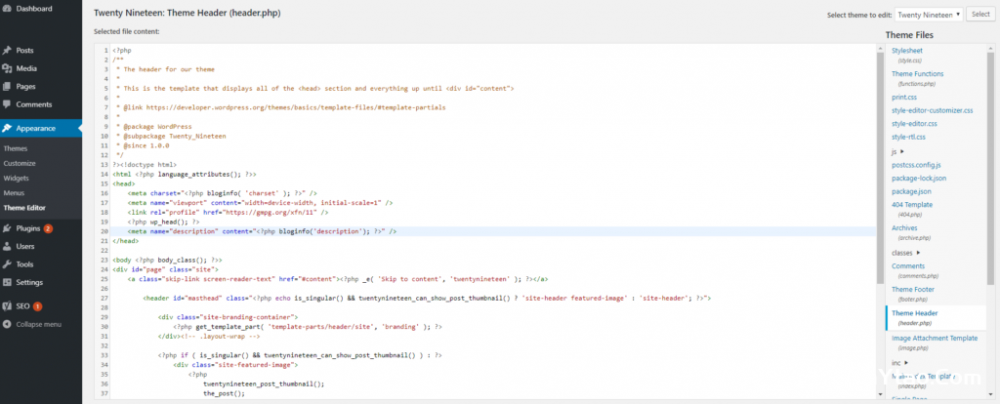
Task: Collapse the admin menu
Action: 38,324
